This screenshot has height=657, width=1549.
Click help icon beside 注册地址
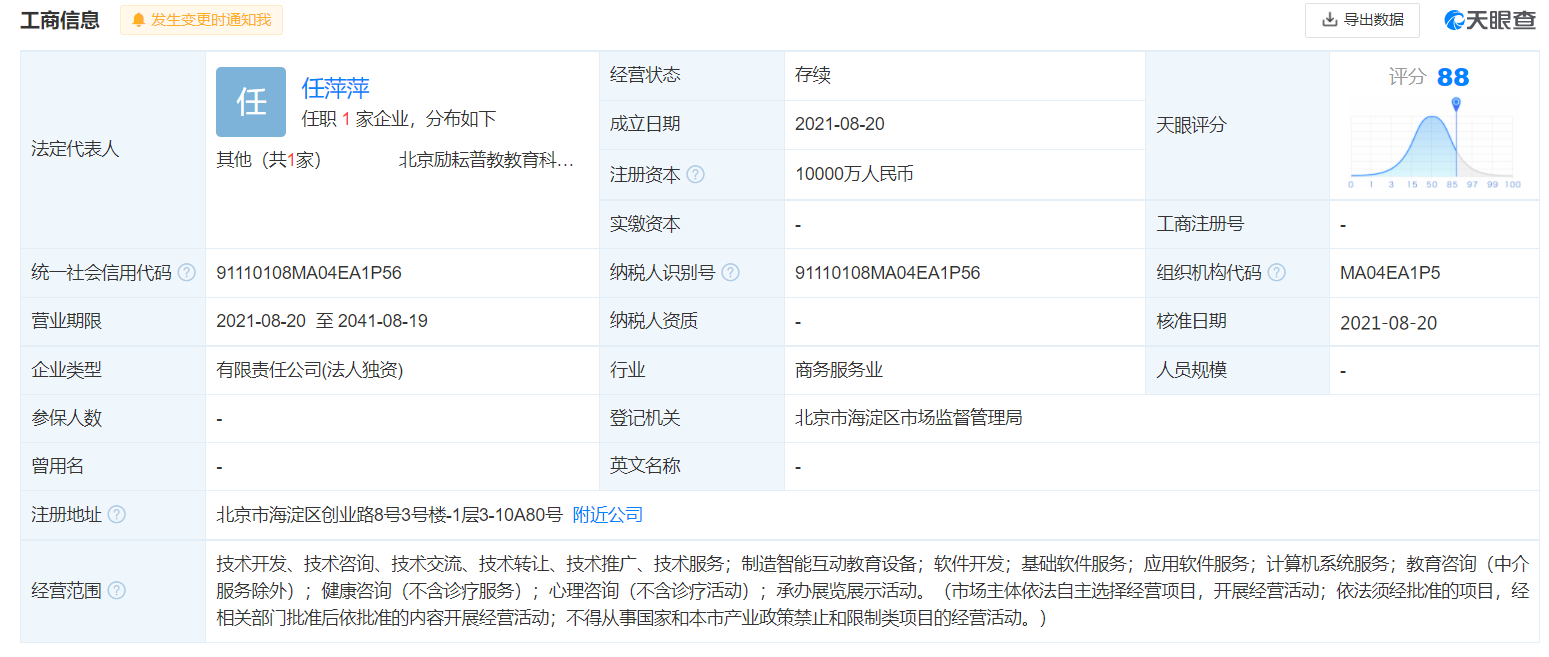[117, 514]
